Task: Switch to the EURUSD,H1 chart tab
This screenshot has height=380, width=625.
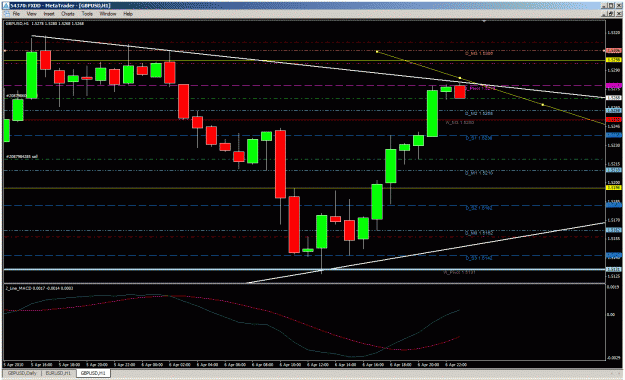Action: click(58, 373)
